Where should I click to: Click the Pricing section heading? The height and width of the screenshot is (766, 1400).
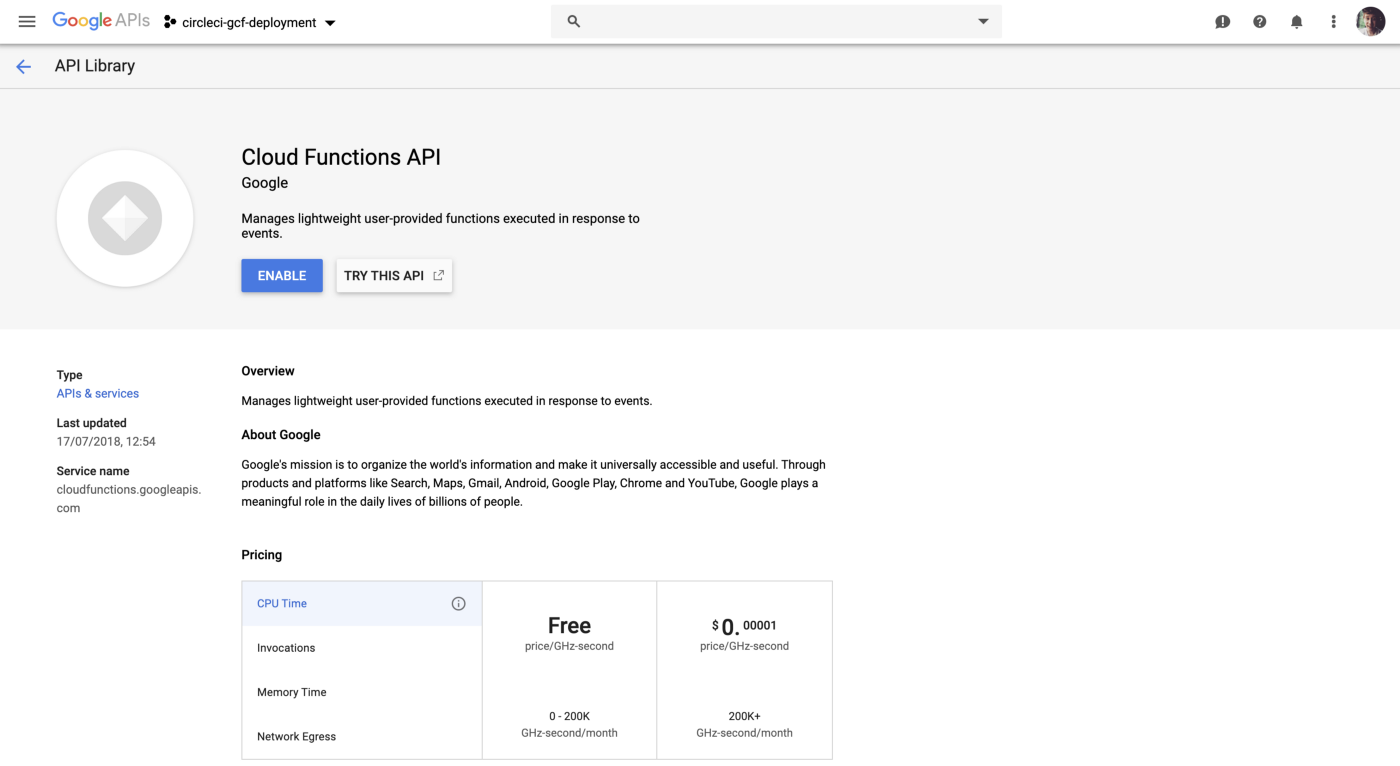click(262, 555)
